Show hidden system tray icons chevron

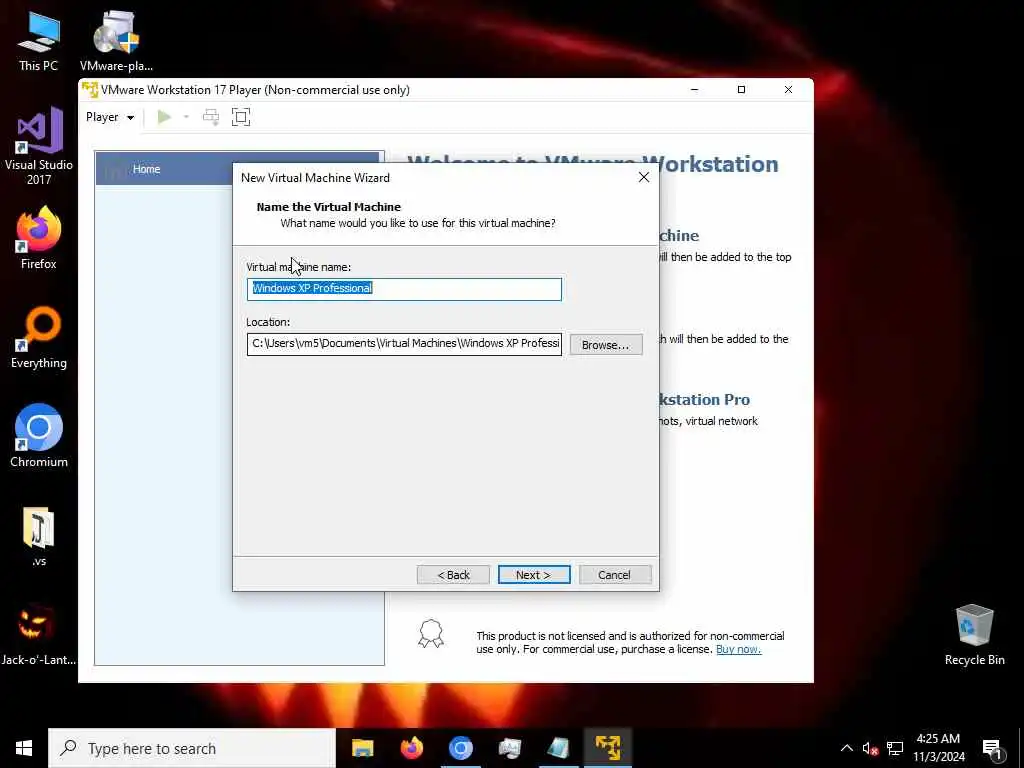click(846, 748)
